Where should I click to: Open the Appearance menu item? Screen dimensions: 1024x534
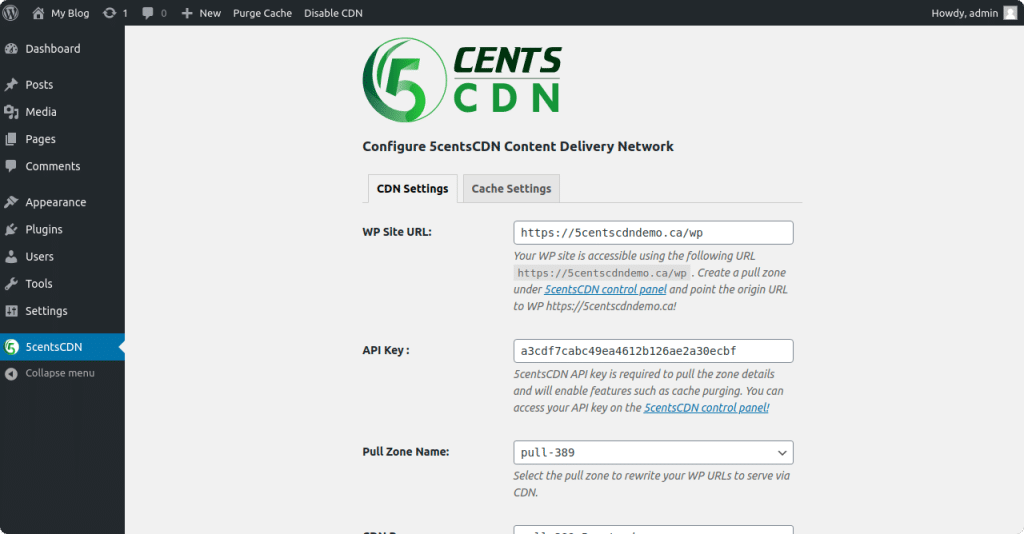coord(62,202)
